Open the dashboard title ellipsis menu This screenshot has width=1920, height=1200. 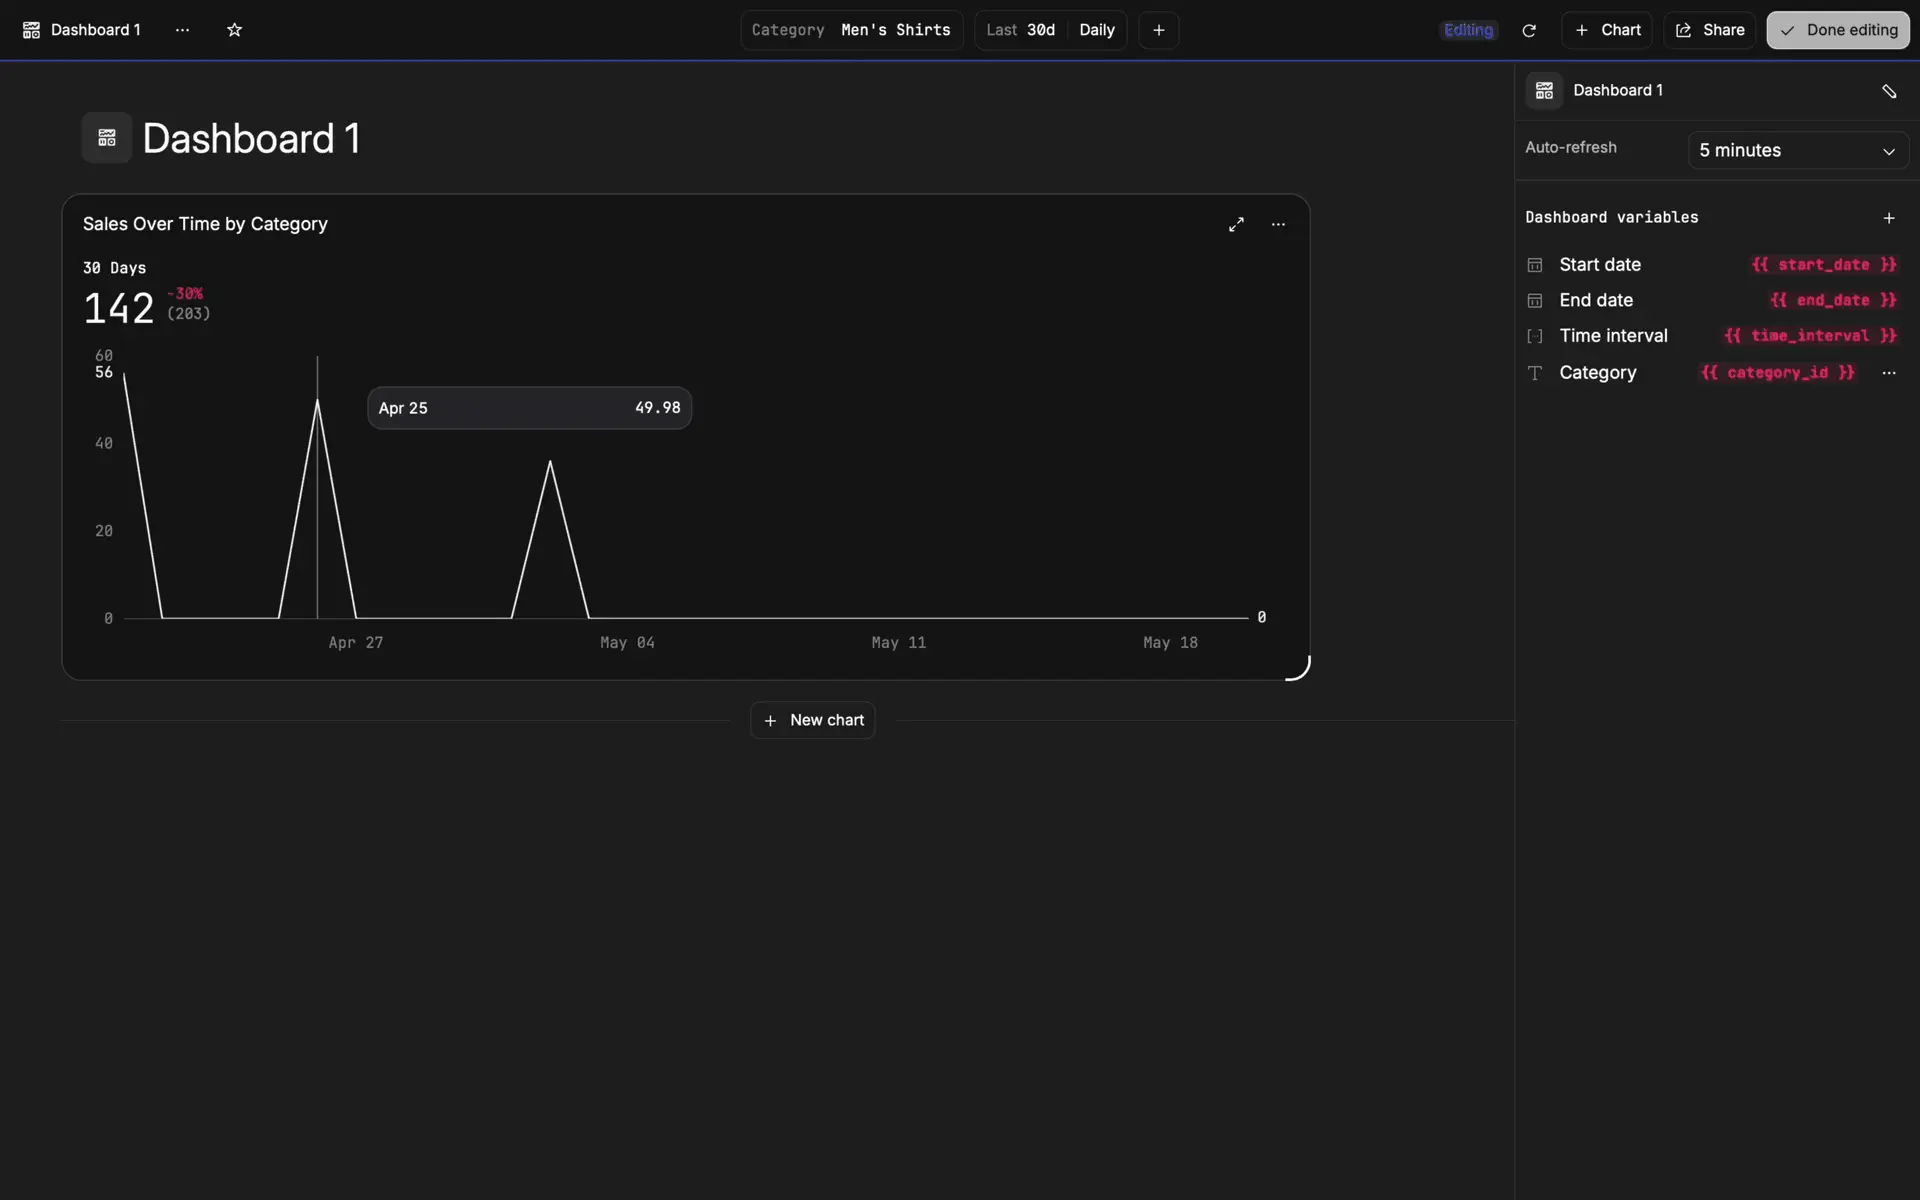(x=182, y=30)
